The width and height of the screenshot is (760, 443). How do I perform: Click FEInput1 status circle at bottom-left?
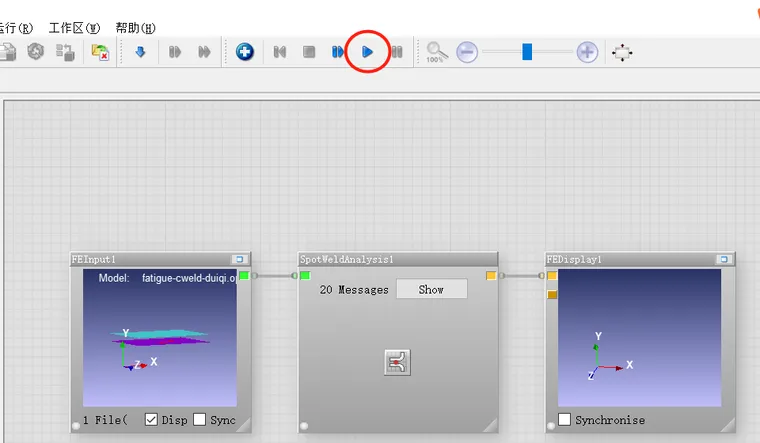pyautogui.click(x=76, y=426)
